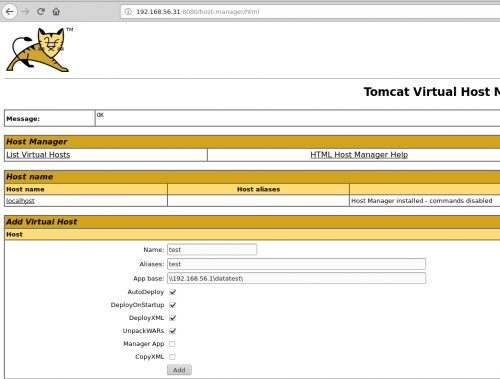The image size is (500, 379).
Task: Open the List Virtual Hosts link
Action: pyautogui.click(x=38, y=155)
